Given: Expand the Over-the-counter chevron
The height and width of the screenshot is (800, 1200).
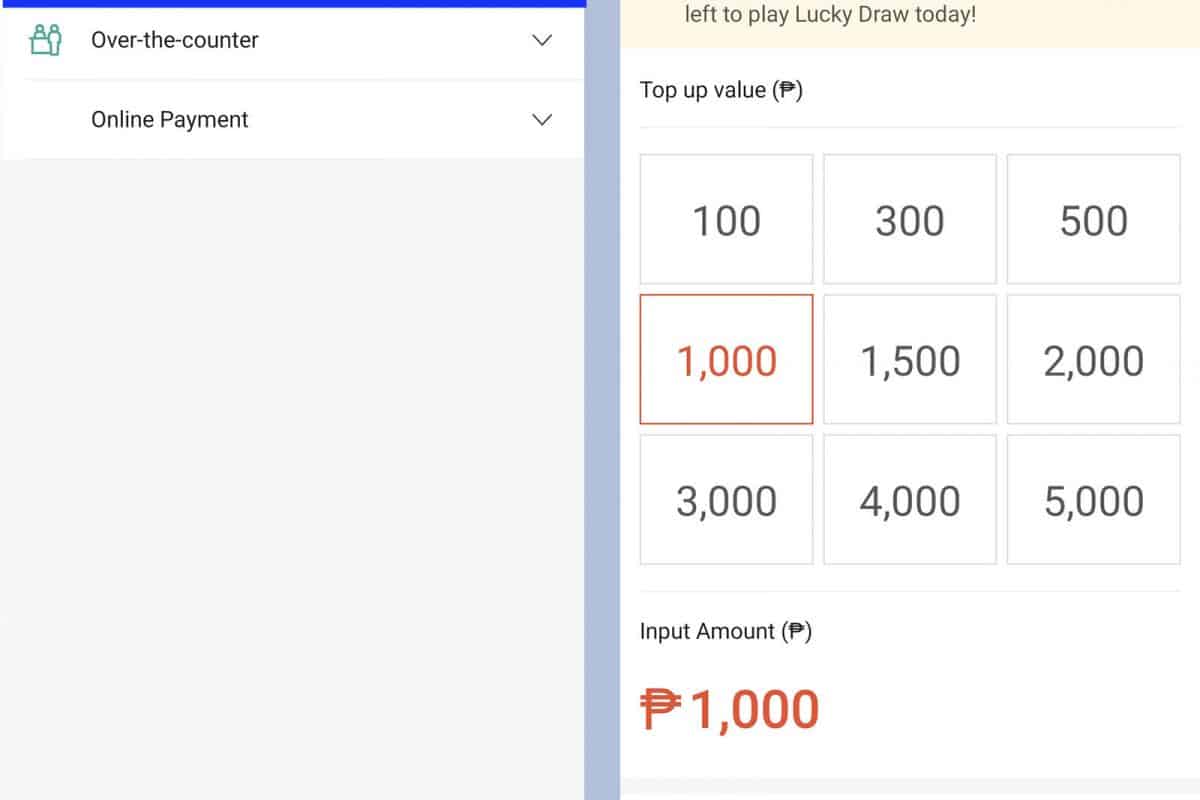Looking at the screenshot, I should [x=542, y=40].
